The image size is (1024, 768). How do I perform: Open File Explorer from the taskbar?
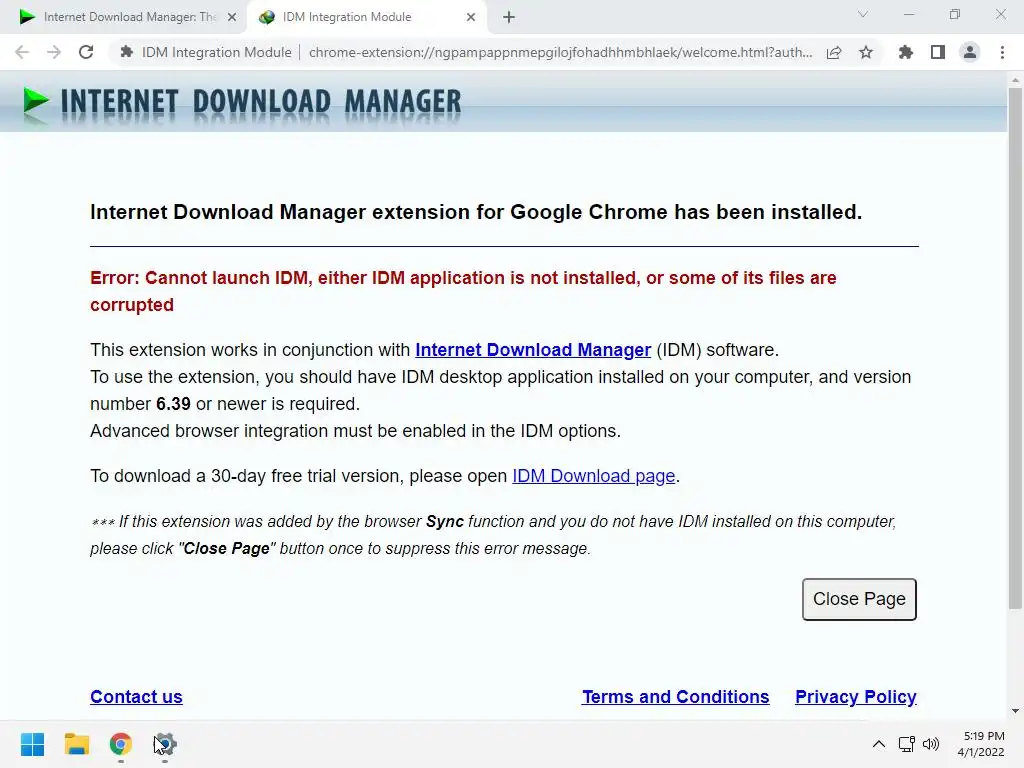pyautogui.click(x=76, y=744)
